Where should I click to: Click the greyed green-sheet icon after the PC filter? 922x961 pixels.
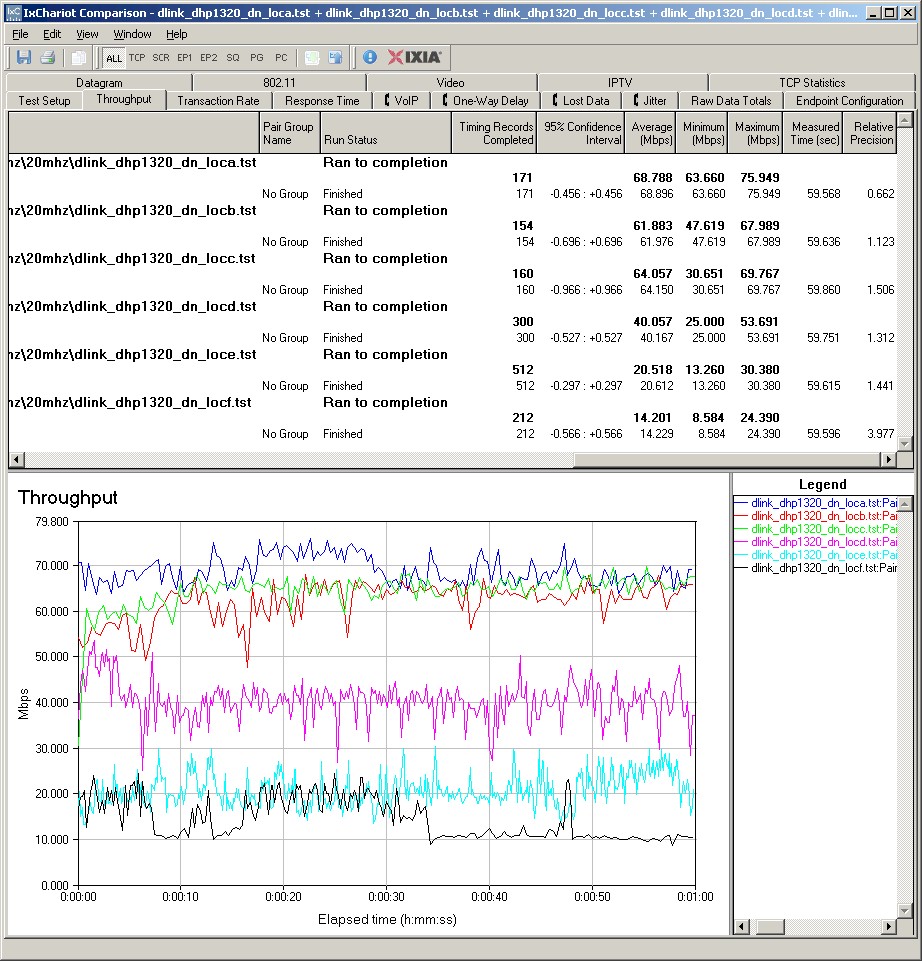pyautogui.click(x=312, y=58)
